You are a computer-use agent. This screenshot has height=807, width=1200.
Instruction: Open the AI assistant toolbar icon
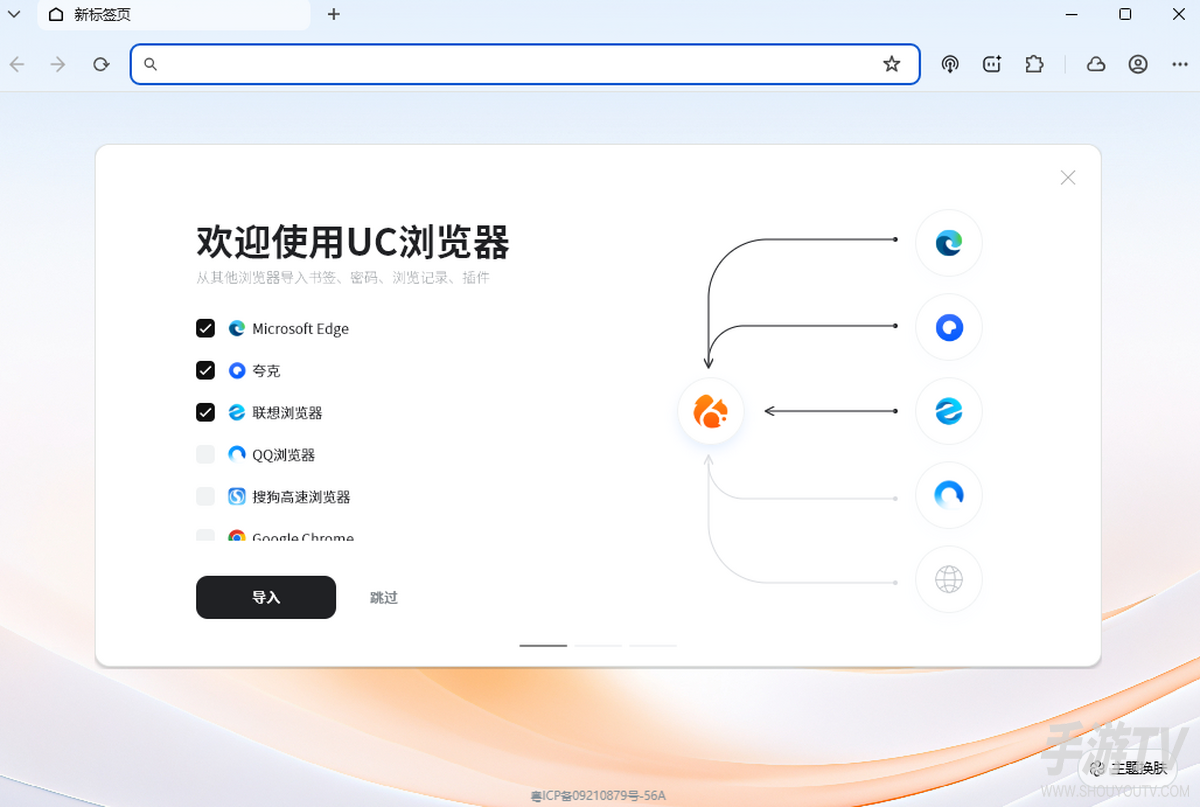pos(992,64)
